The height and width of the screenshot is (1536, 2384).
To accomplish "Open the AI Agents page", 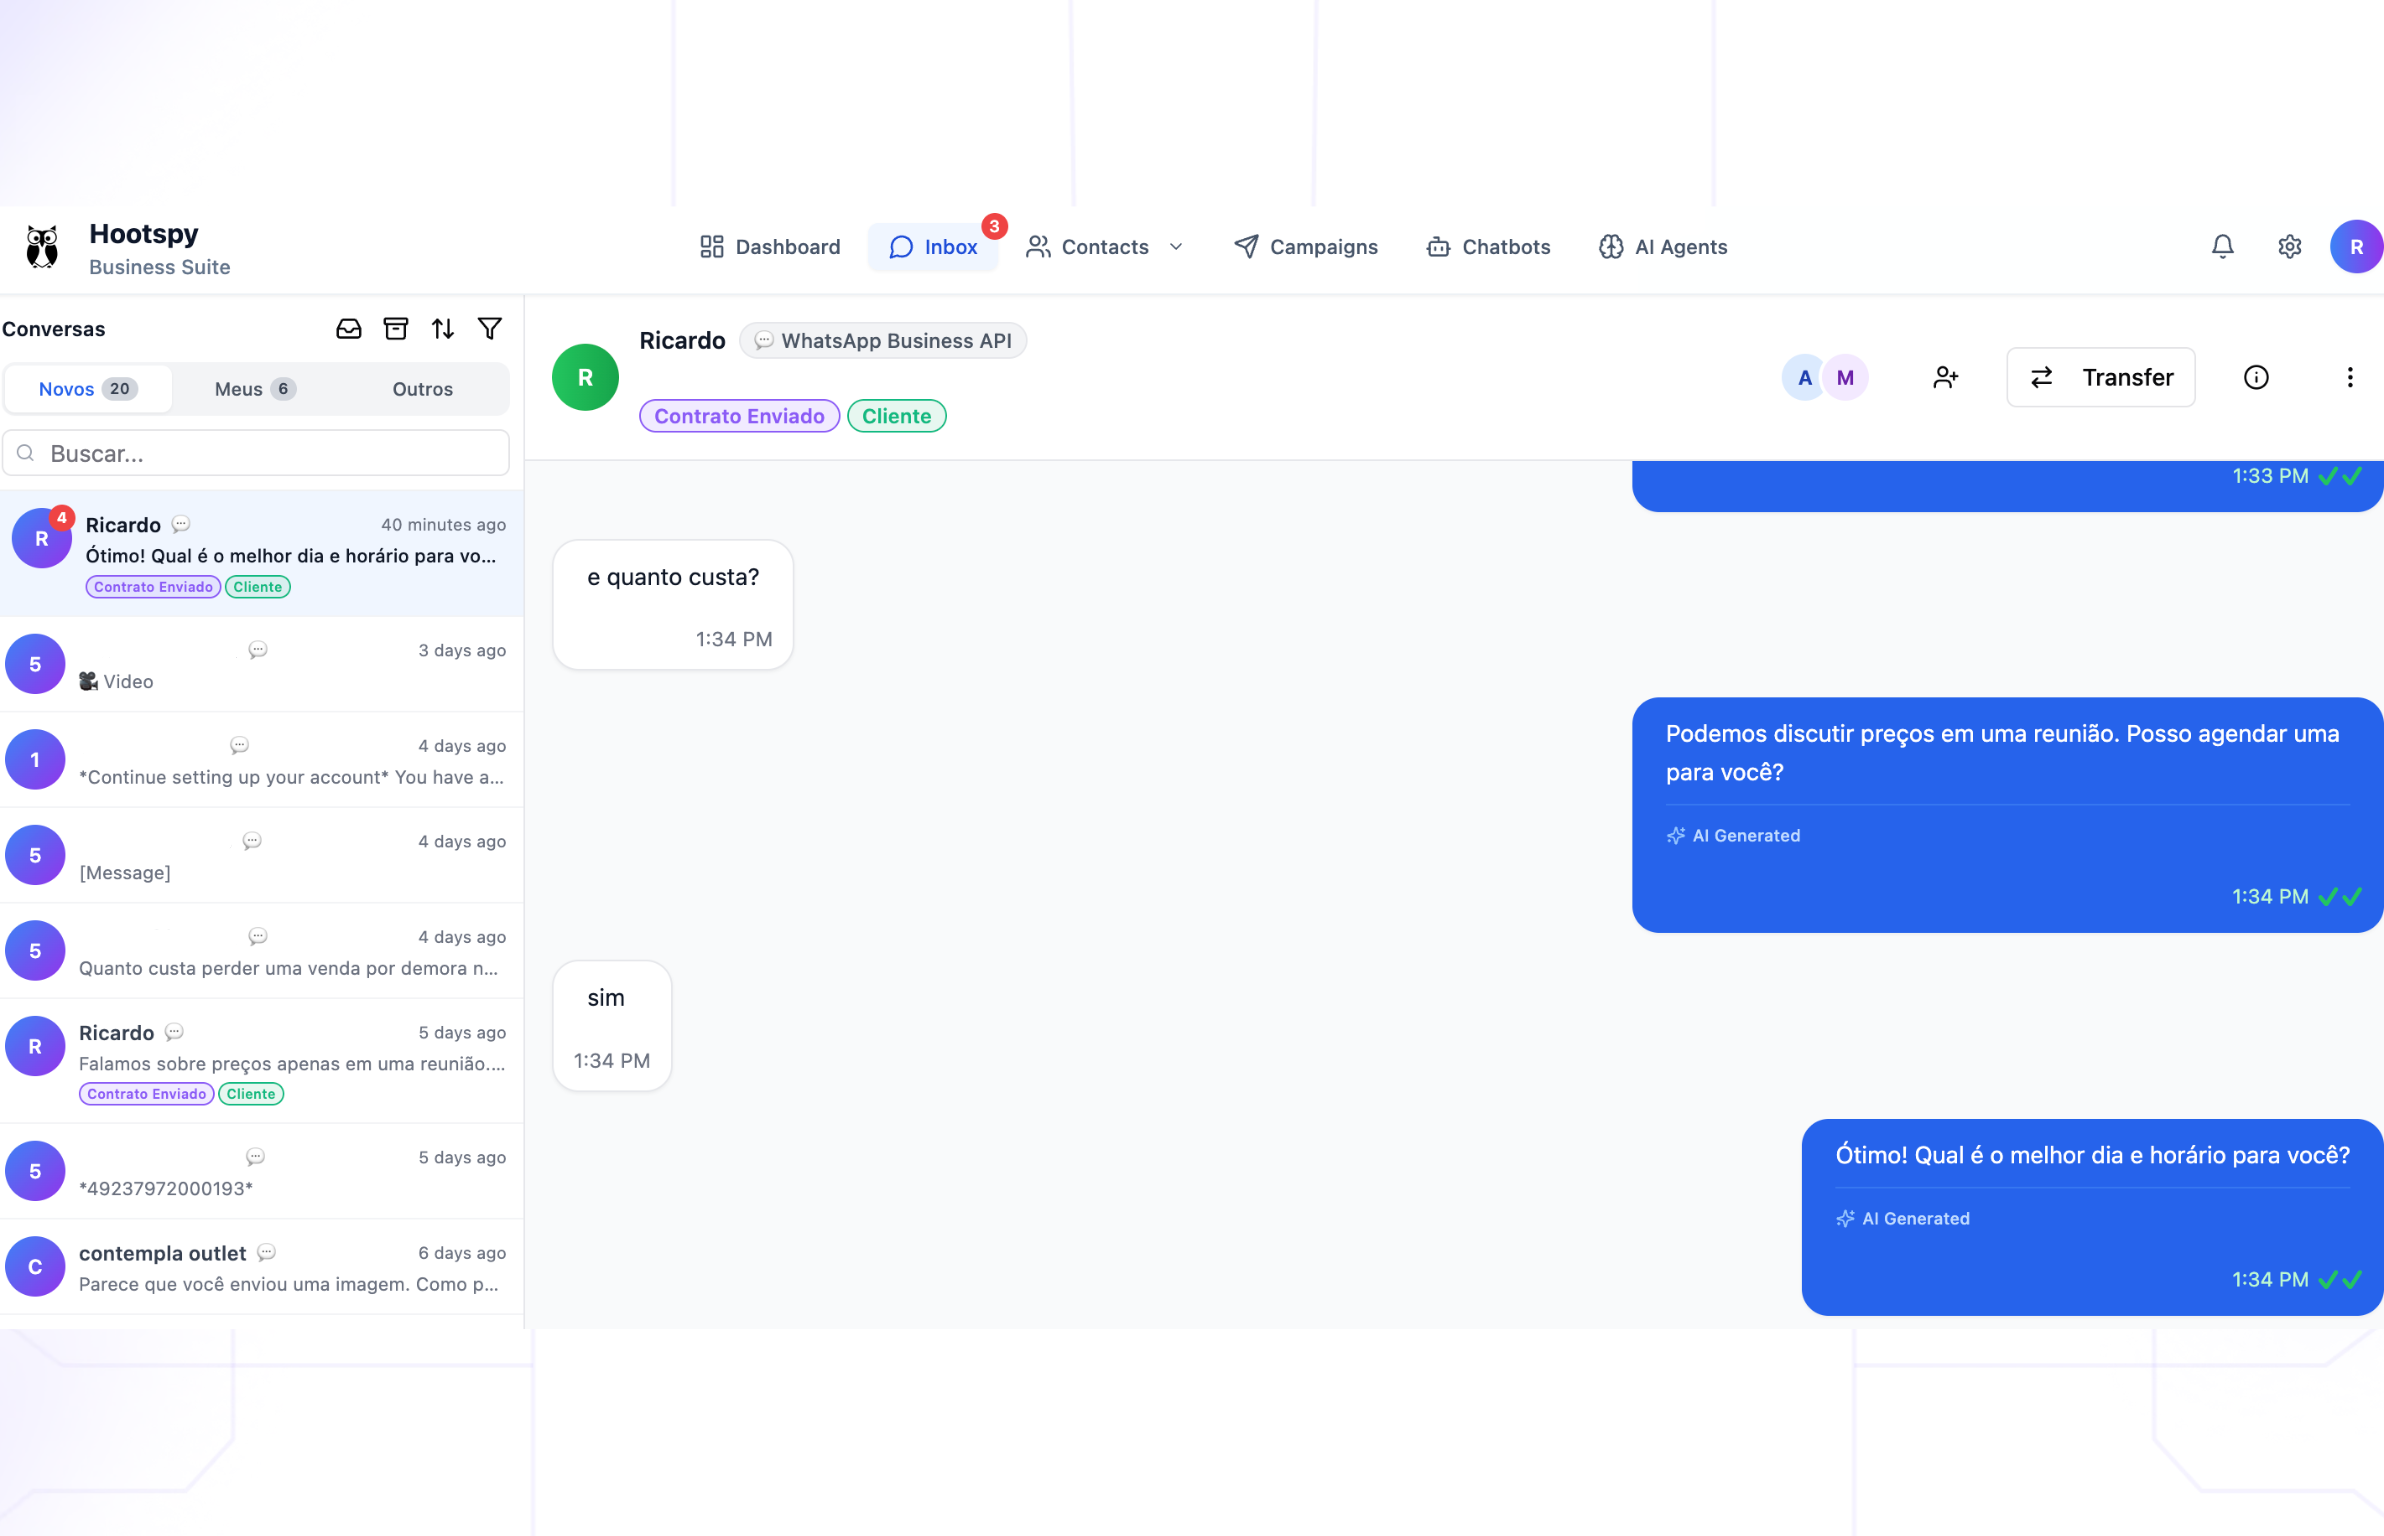I will (1663, 247).
